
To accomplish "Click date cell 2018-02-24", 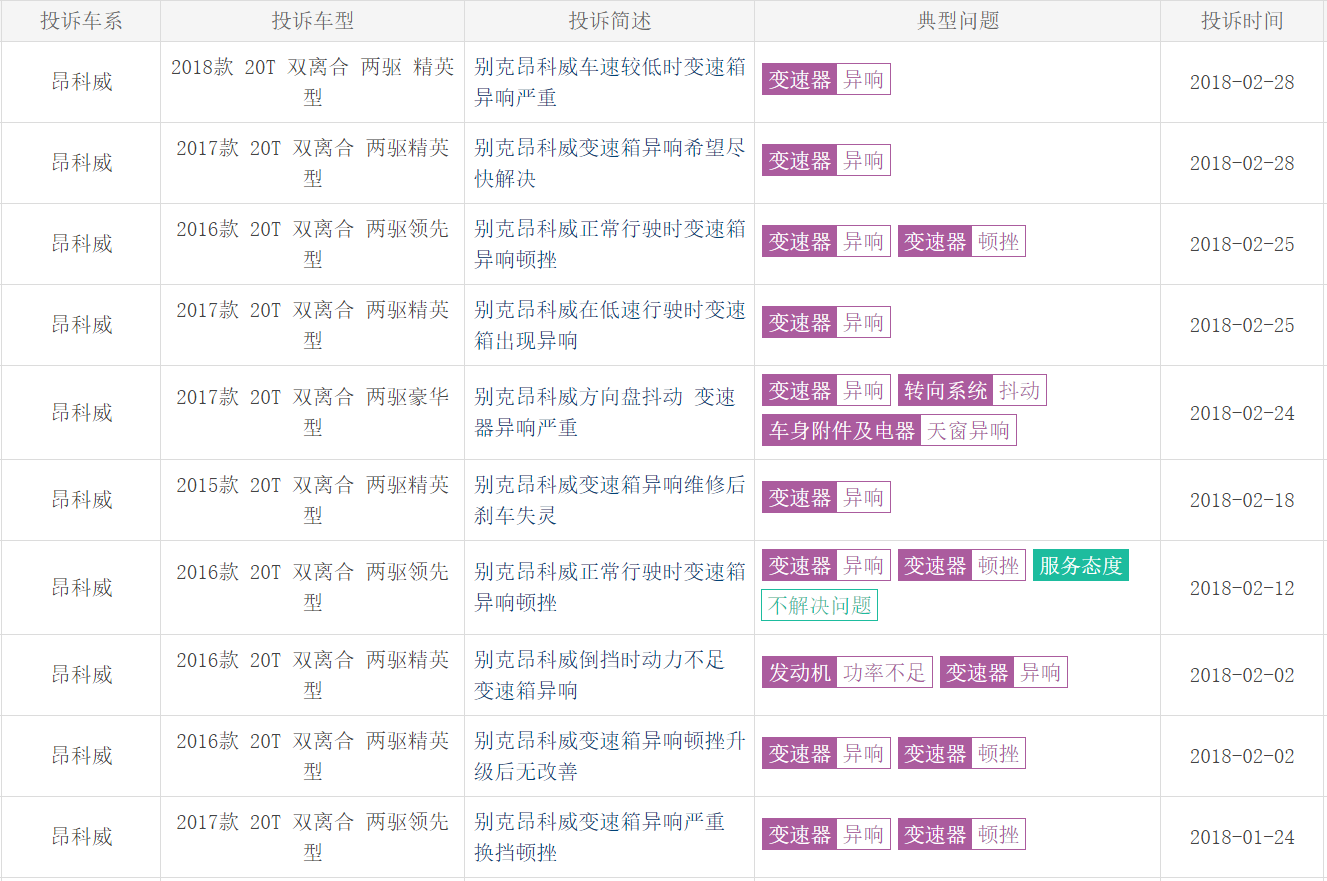I will [x=1242, y=413].
